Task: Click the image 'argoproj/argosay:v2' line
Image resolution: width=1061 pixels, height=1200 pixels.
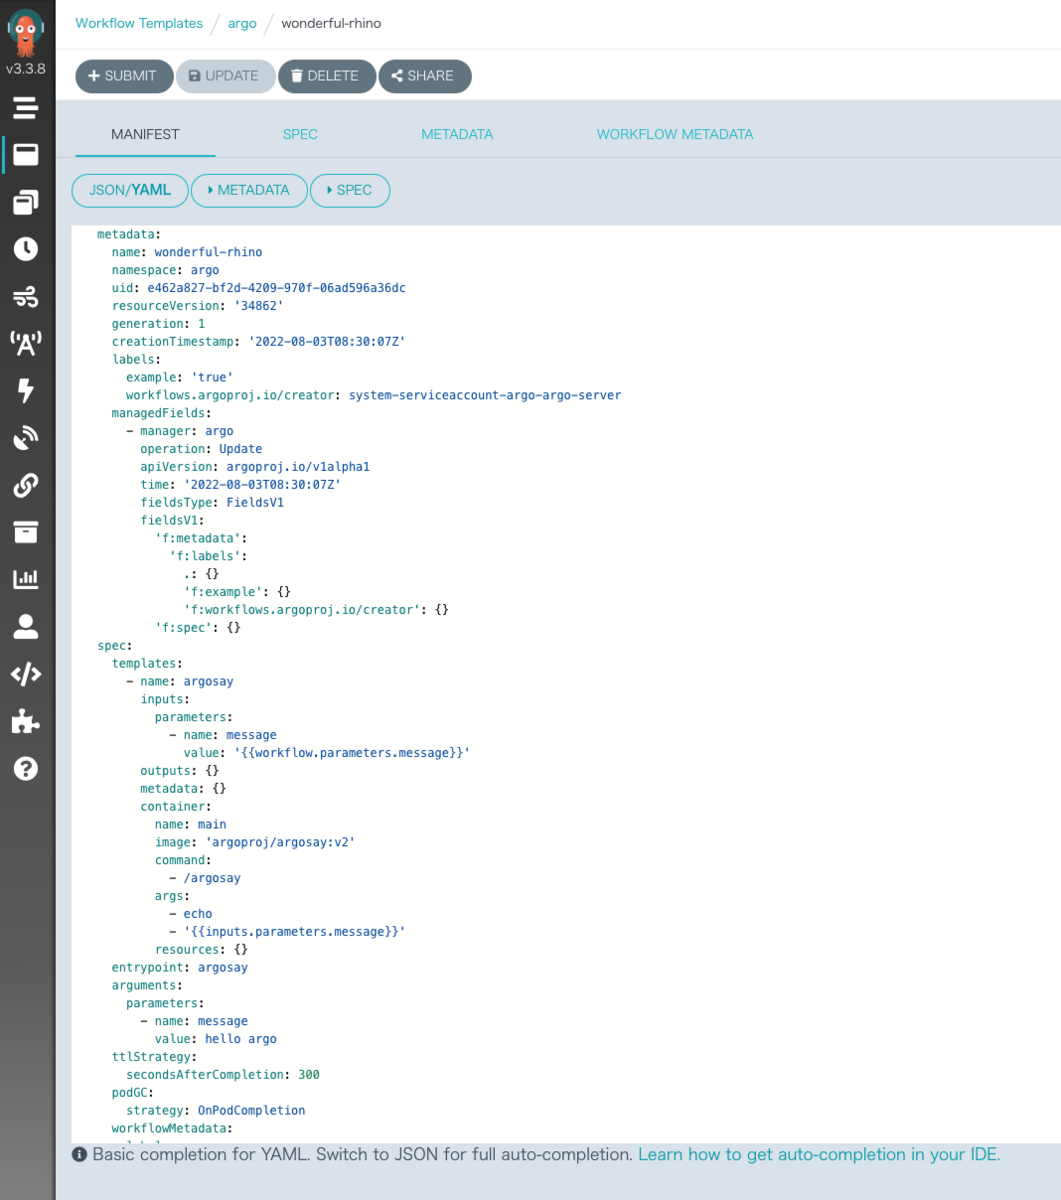Action: [255, 842]
